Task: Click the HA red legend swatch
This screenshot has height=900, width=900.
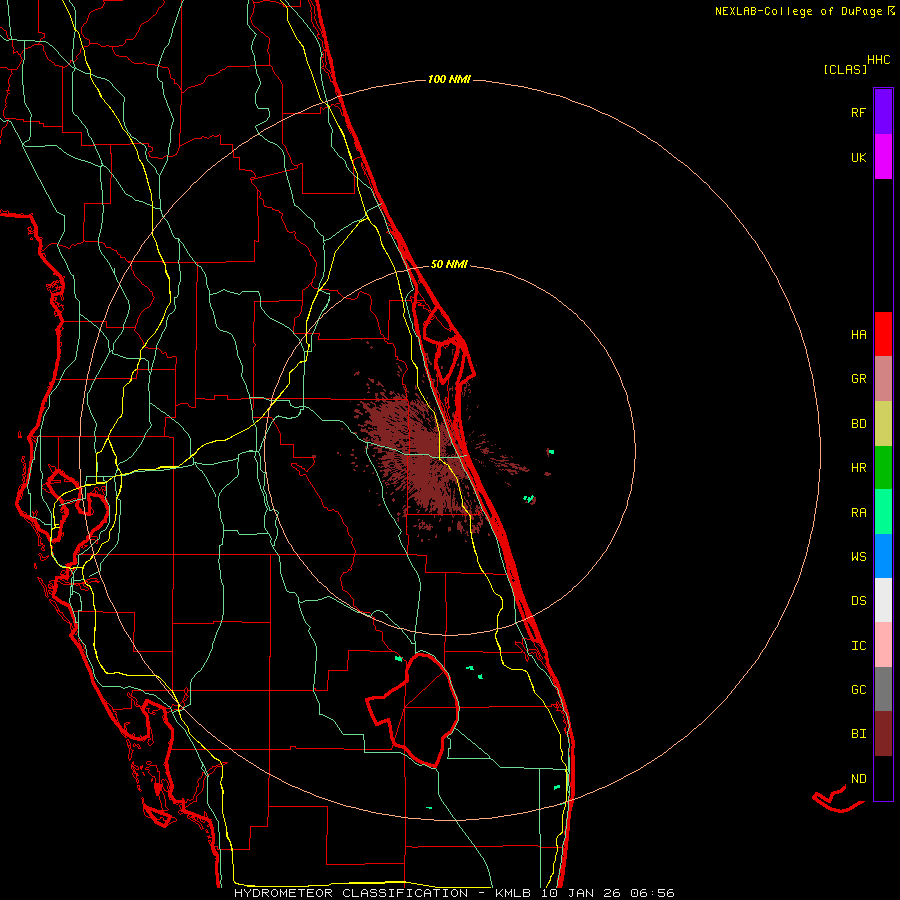Action: [883, 334]
